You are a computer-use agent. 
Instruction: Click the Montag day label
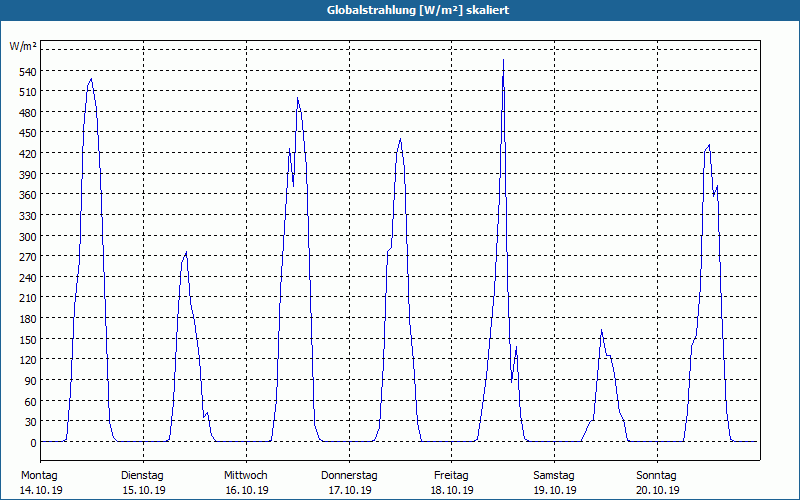[x=39, y=476]
